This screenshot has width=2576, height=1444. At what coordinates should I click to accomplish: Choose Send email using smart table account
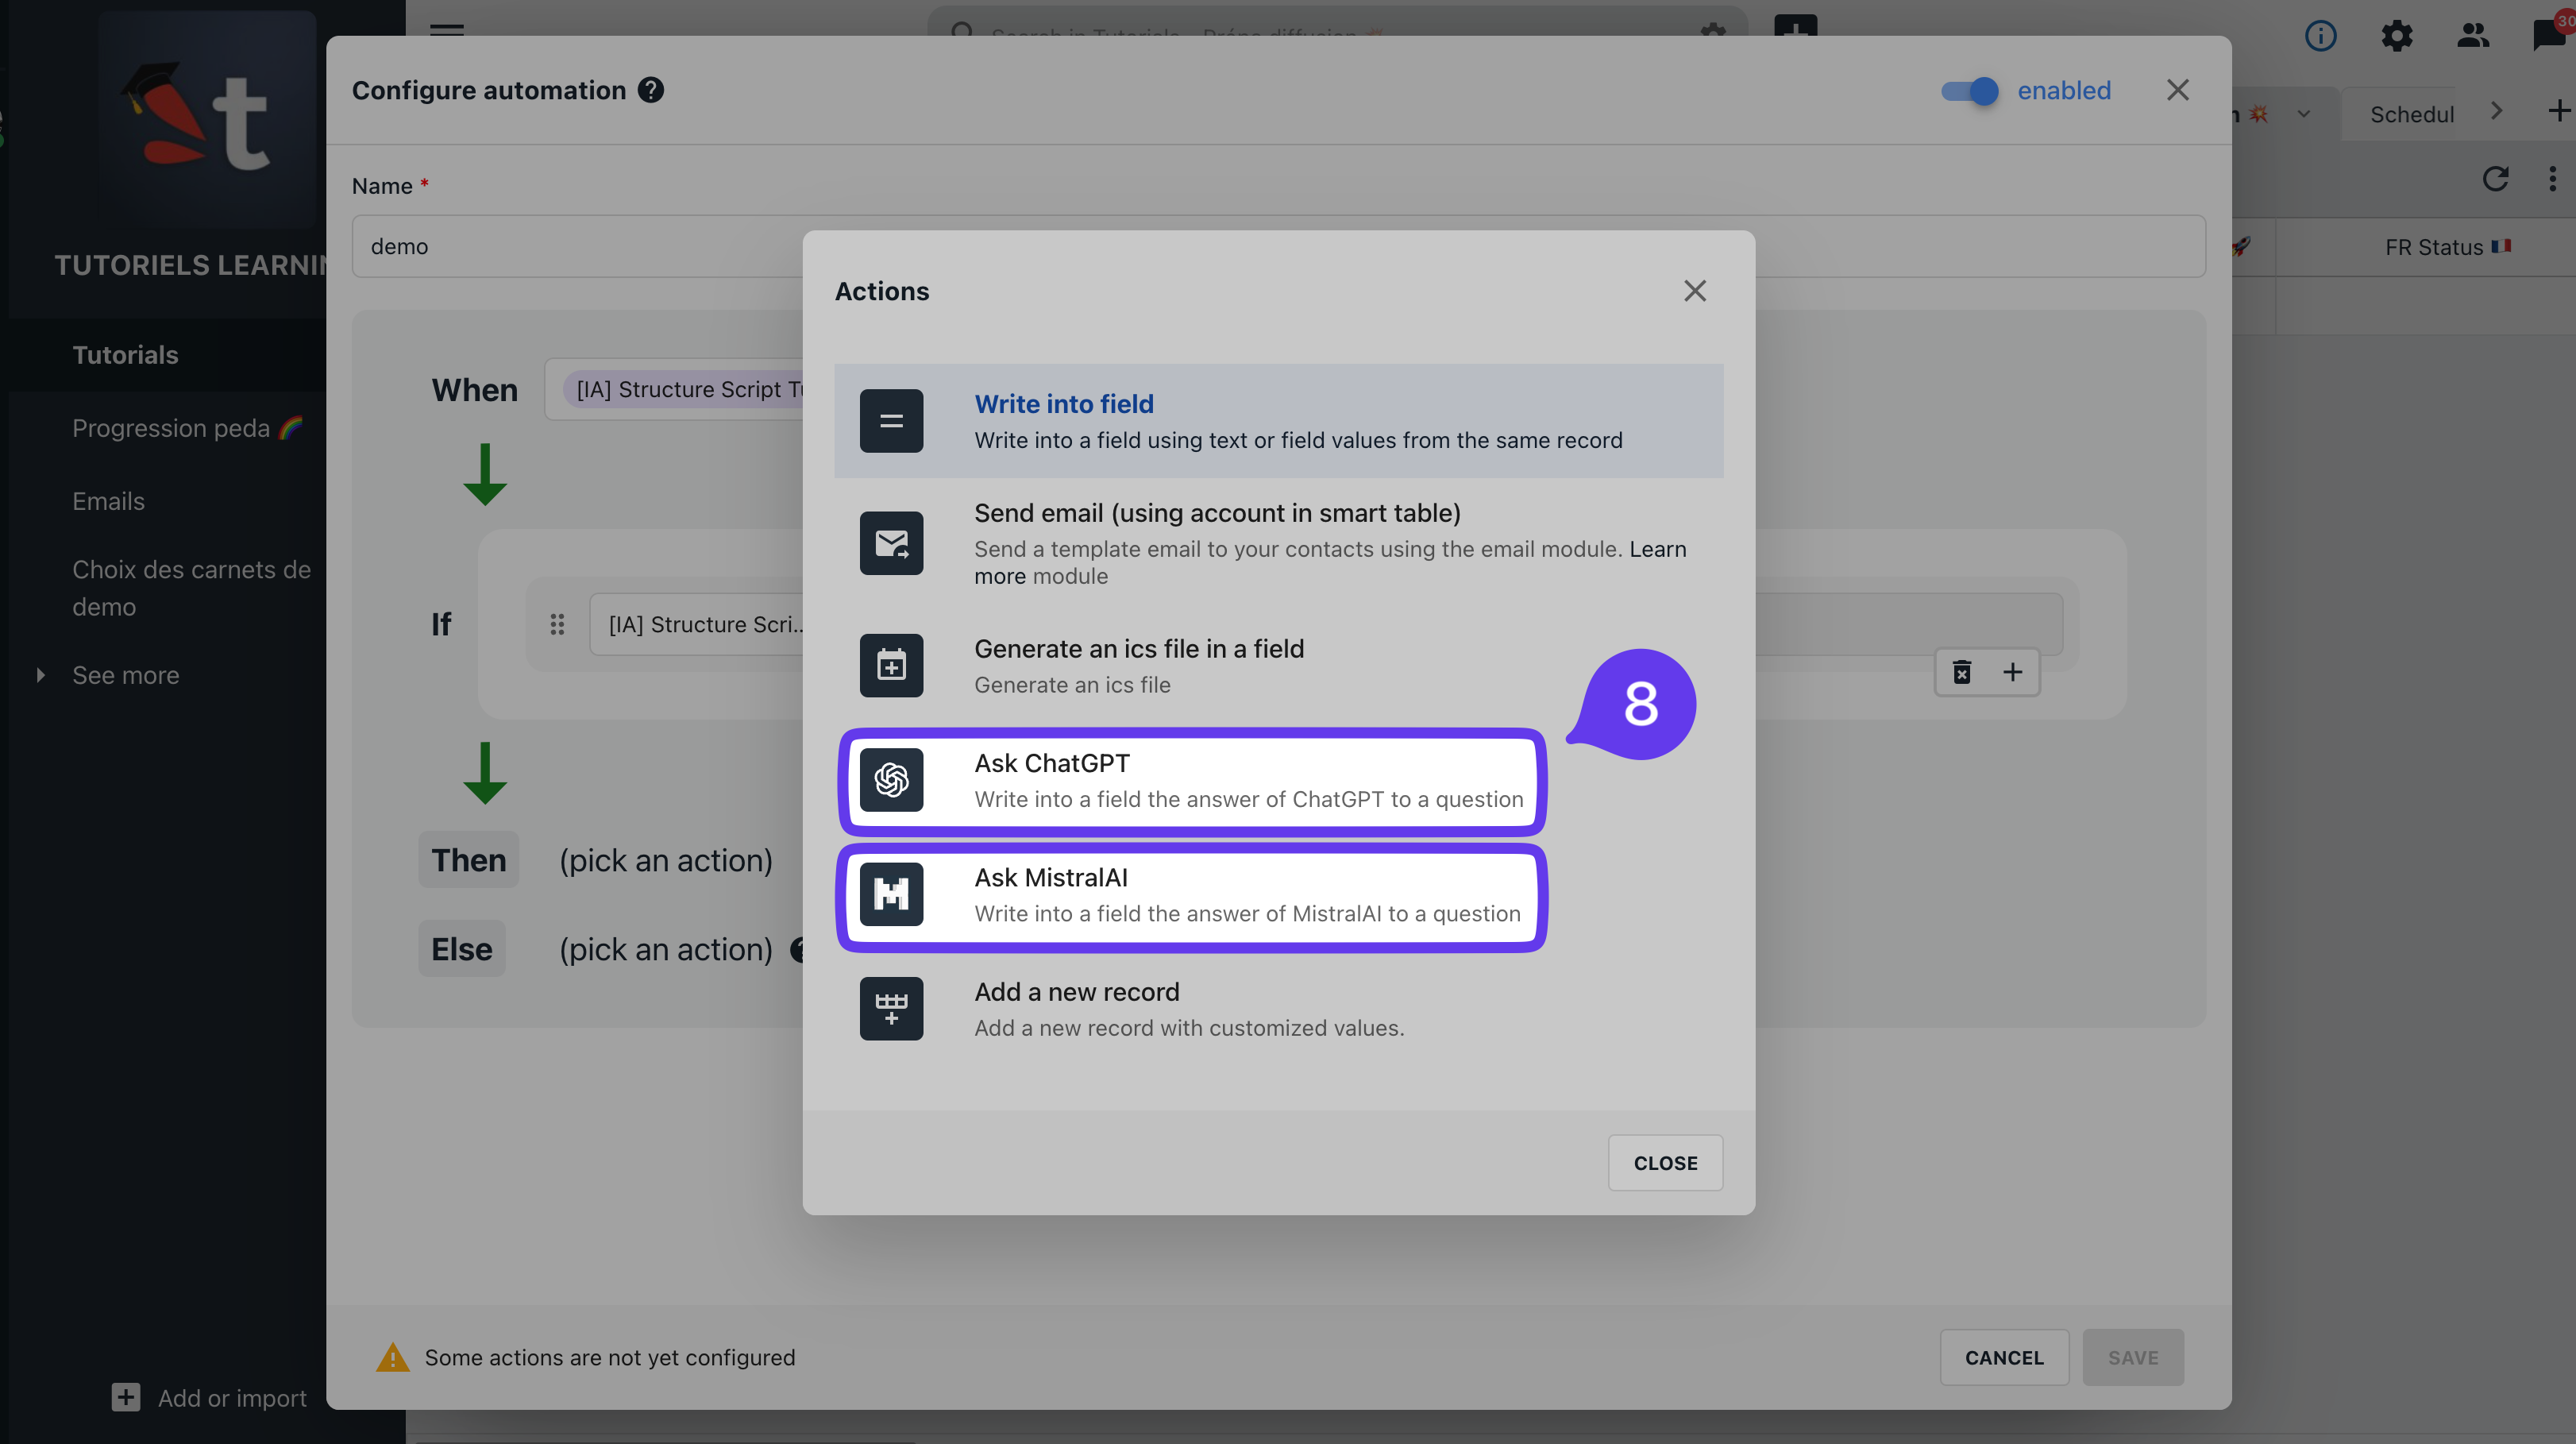coord(1278,543)
